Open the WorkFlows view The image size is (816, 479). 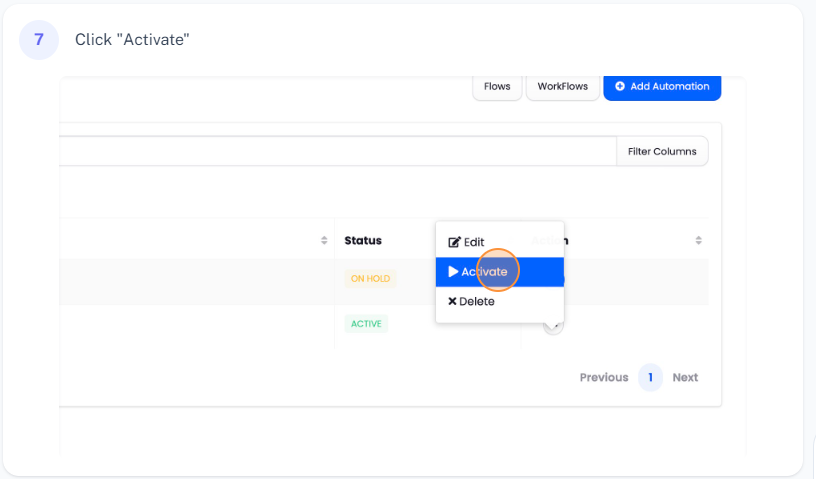coord(562,87)
